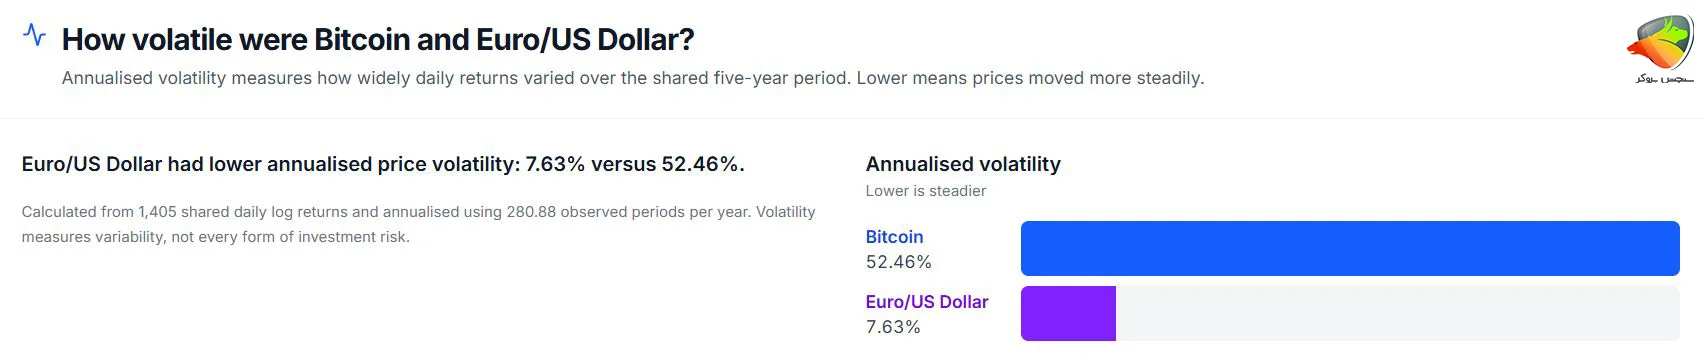The image size is (1704, 363).
Task: Click '7.63% versus 52.46%' in the summary headline
Action: 635,164
